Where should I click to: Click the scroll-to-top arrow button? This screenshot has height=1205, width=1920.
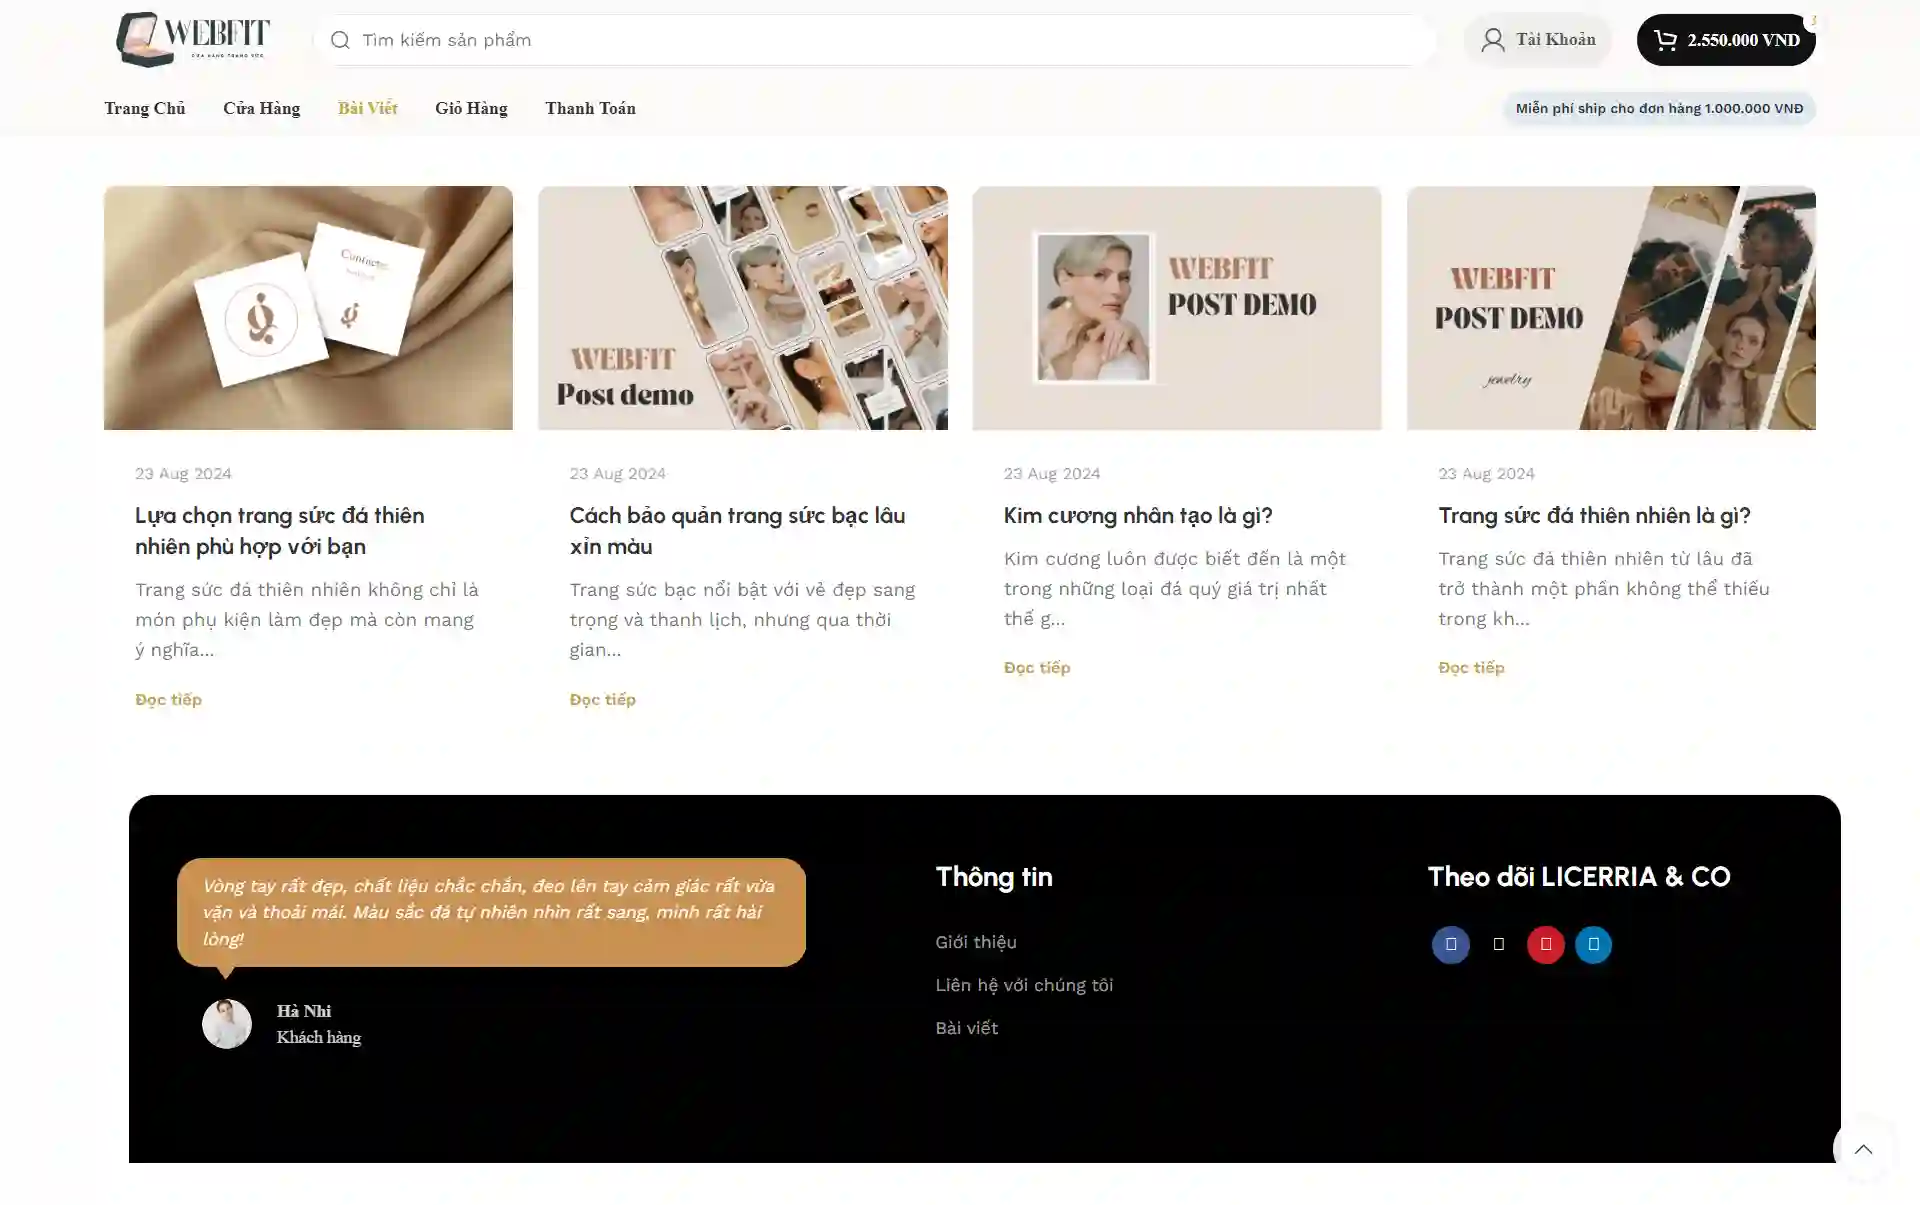click(x=1863, y=1149)
